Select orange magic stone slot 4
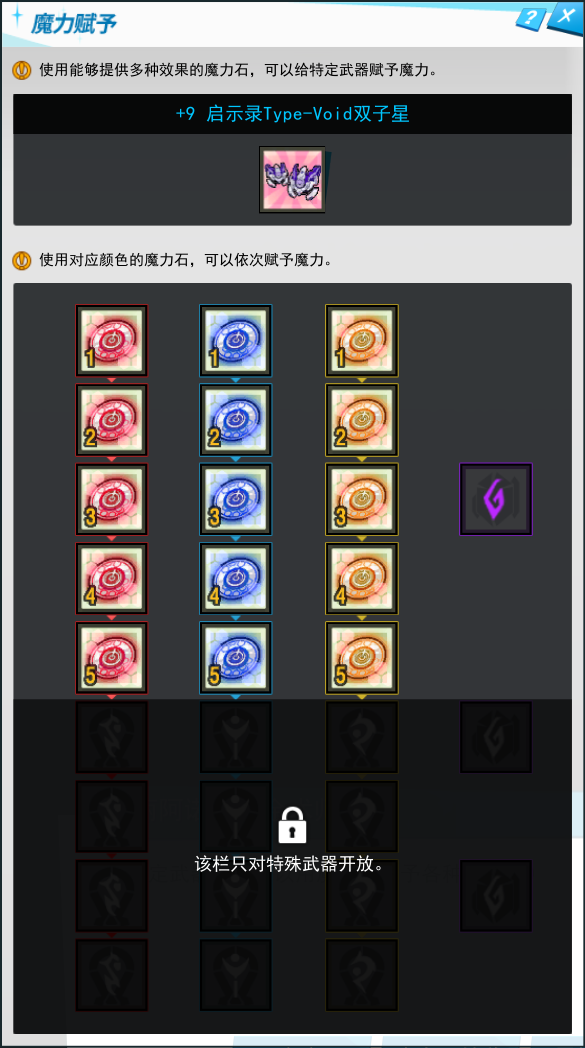Image resolution: width=585 pixels, height=1048 pixels. (x=362, y=579)
